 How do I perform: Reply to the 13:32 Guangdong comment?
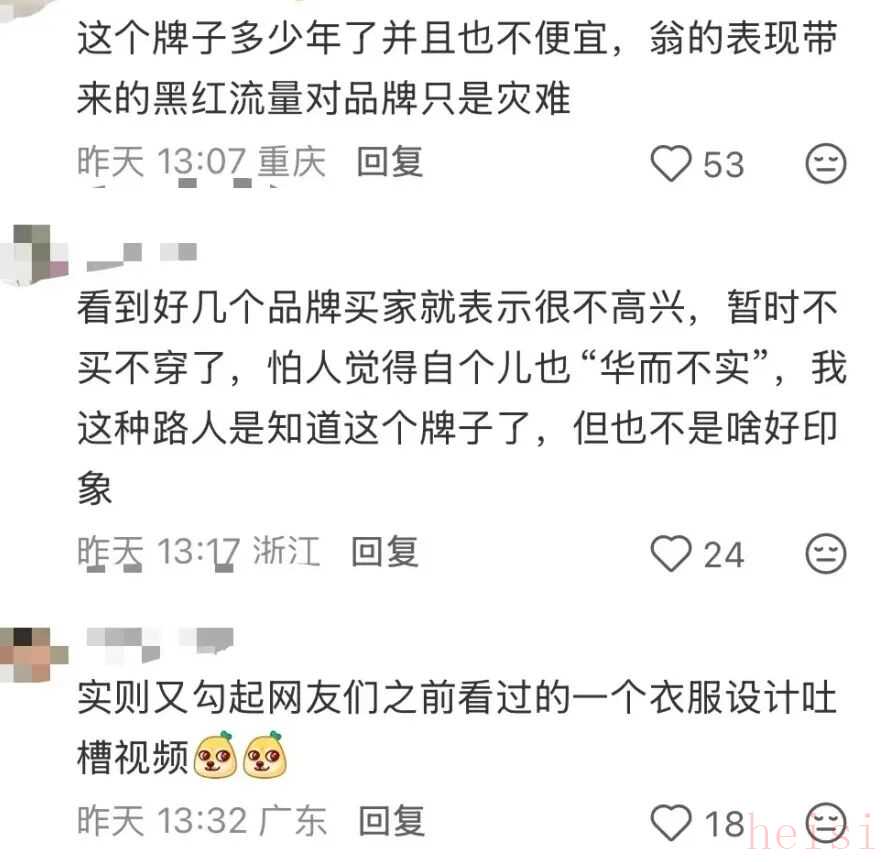(x=392, y=820)
